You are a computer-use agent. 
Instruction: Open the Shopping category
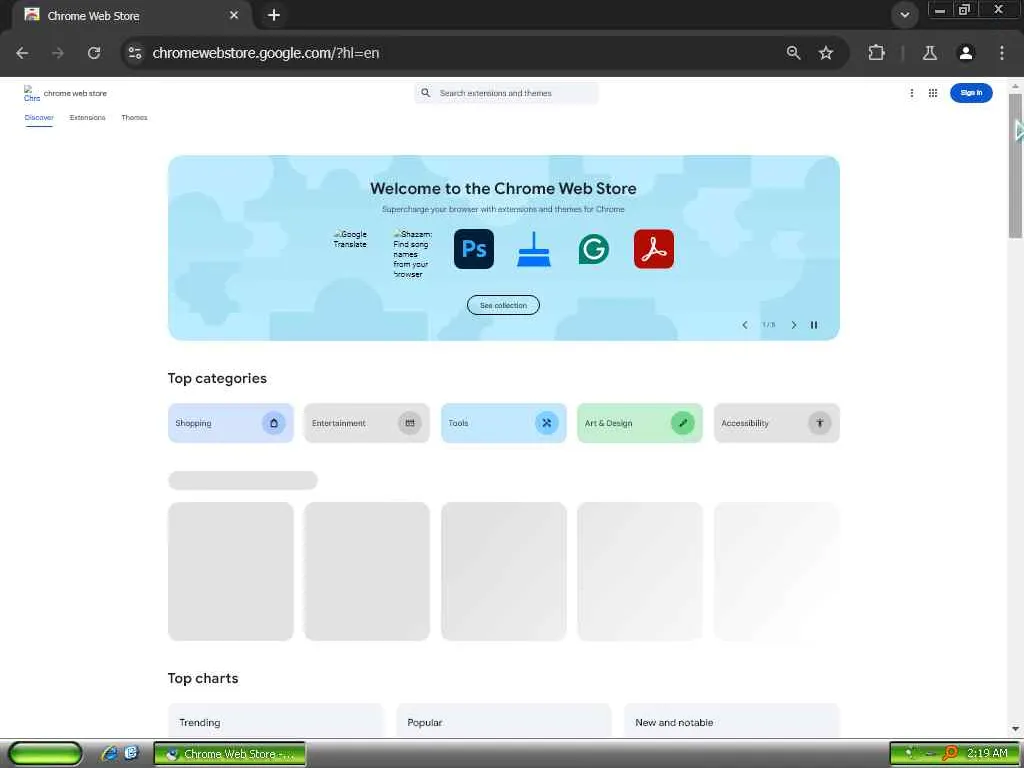coord(231,423)
